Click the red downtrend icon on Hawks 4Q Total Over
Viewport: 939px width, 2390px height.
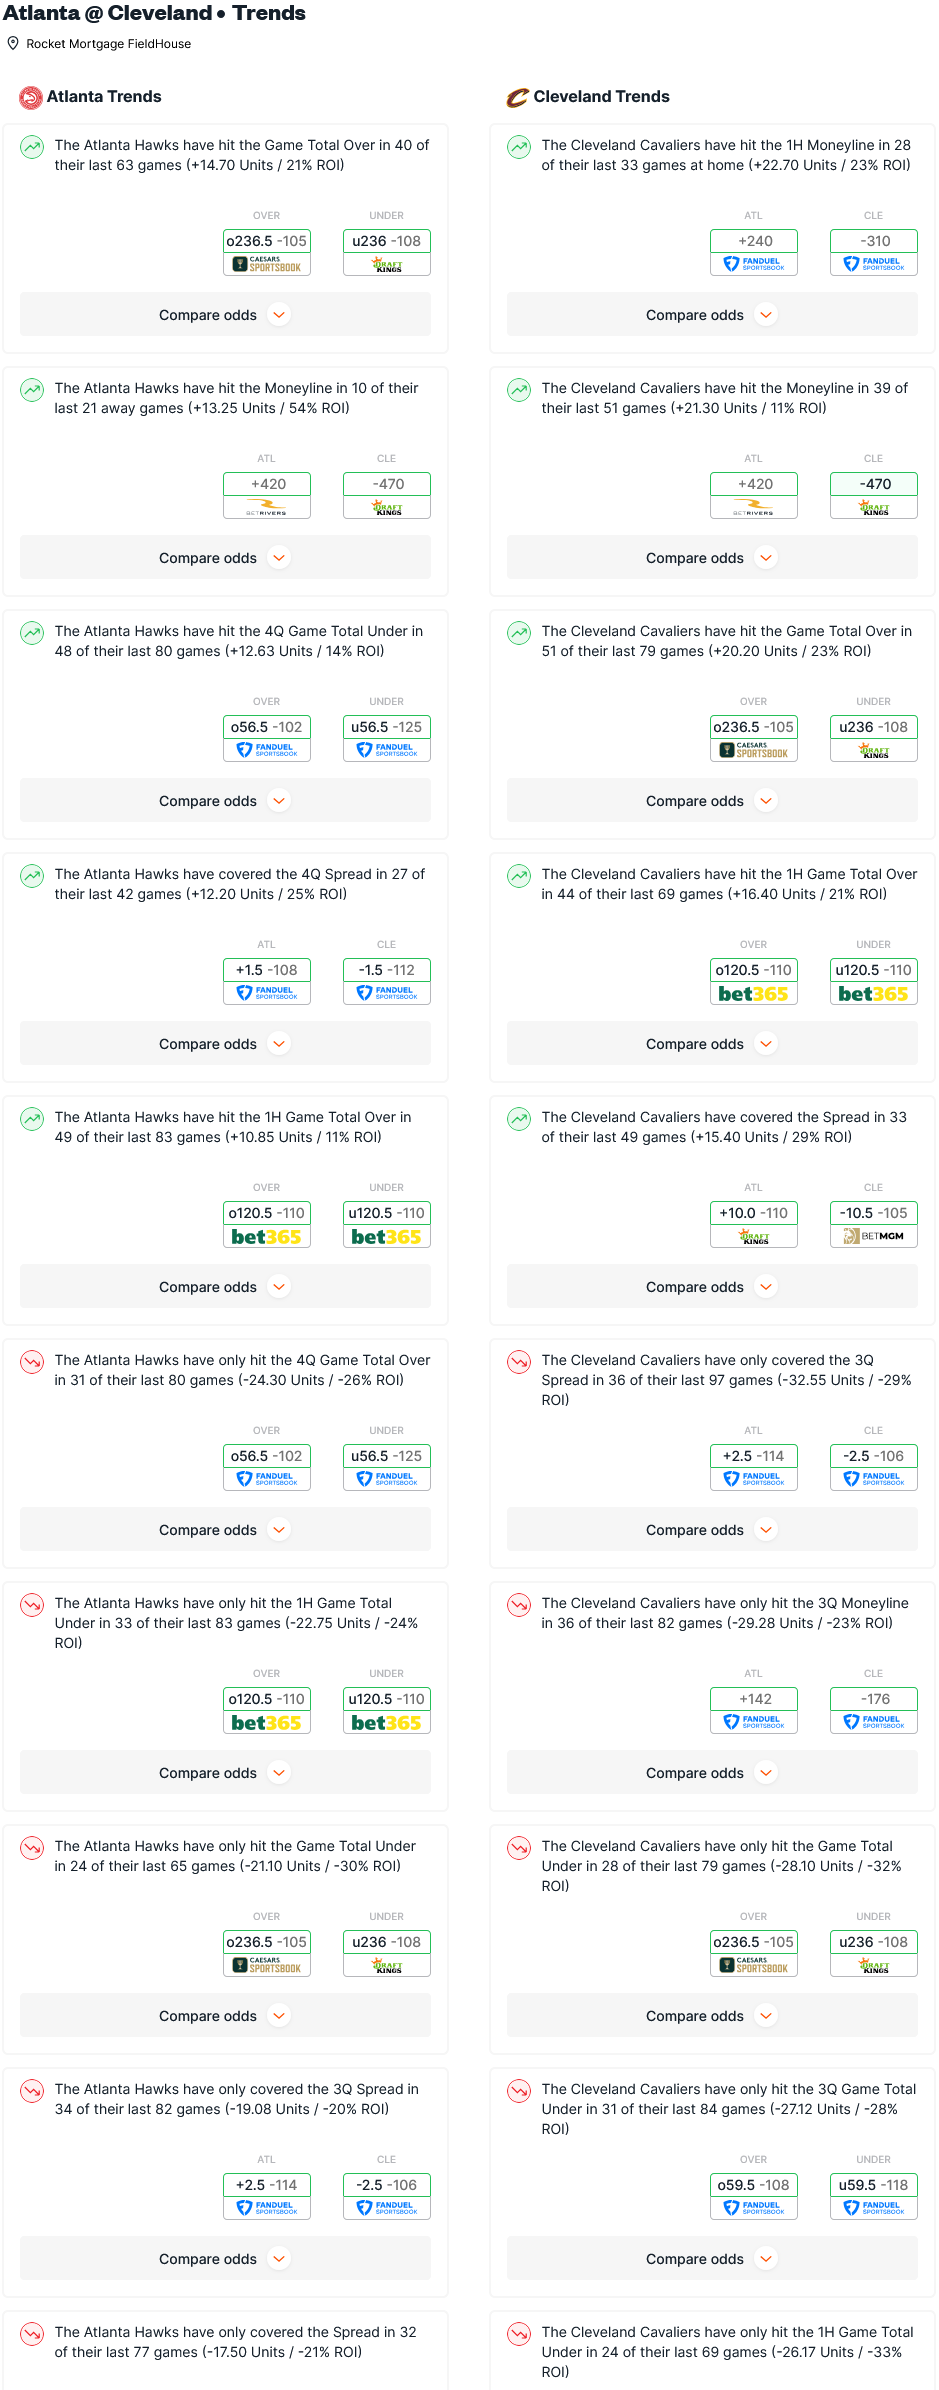point(32,1362)
